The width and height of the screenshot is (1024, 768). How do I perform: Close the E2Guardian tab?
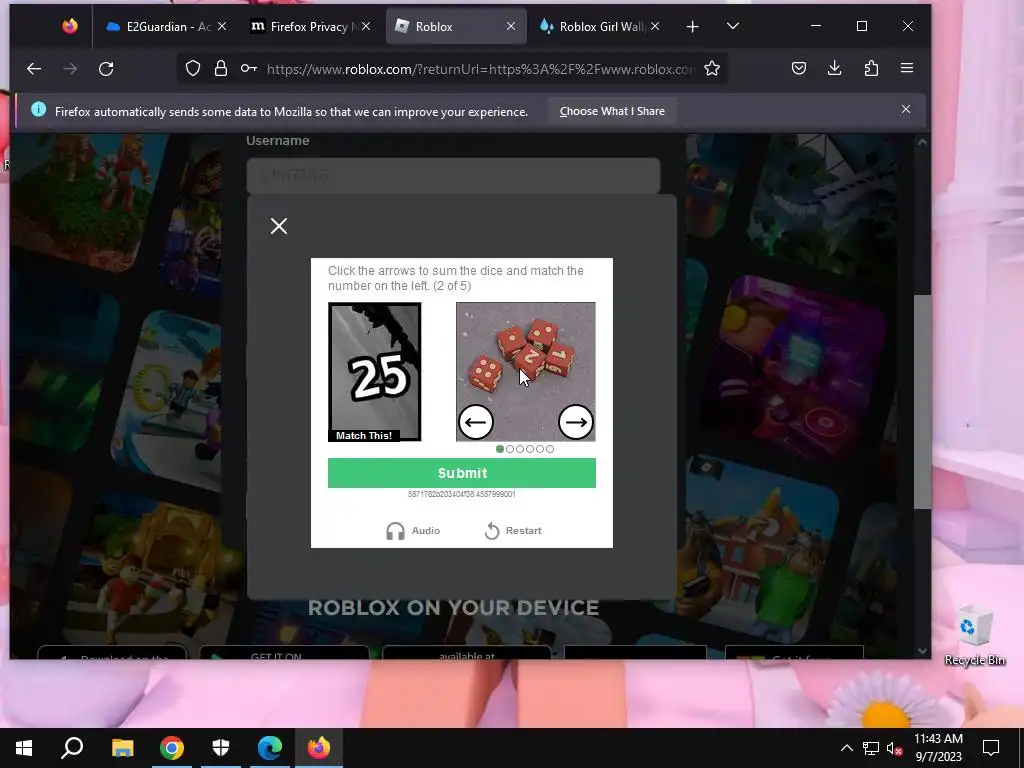222,26
